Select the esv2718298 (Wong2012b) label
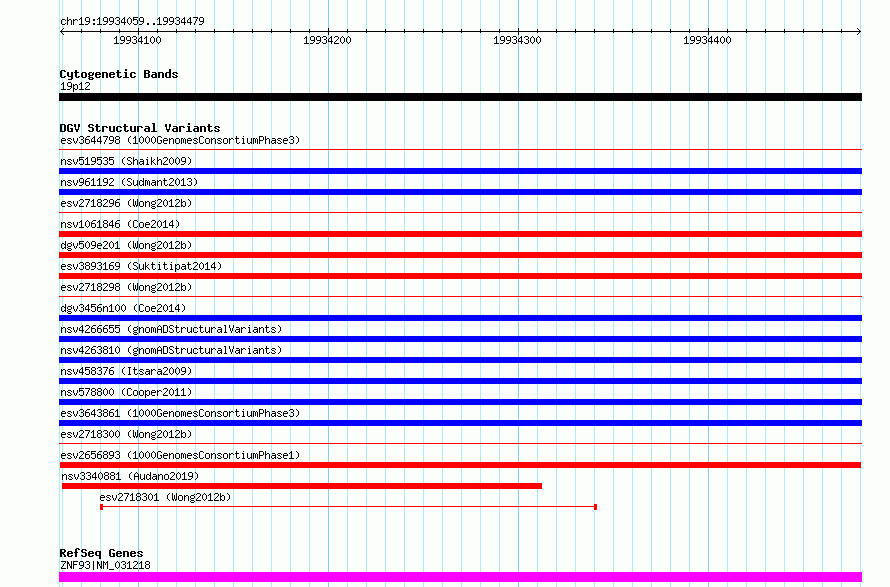890x587 pixels. 126,287
